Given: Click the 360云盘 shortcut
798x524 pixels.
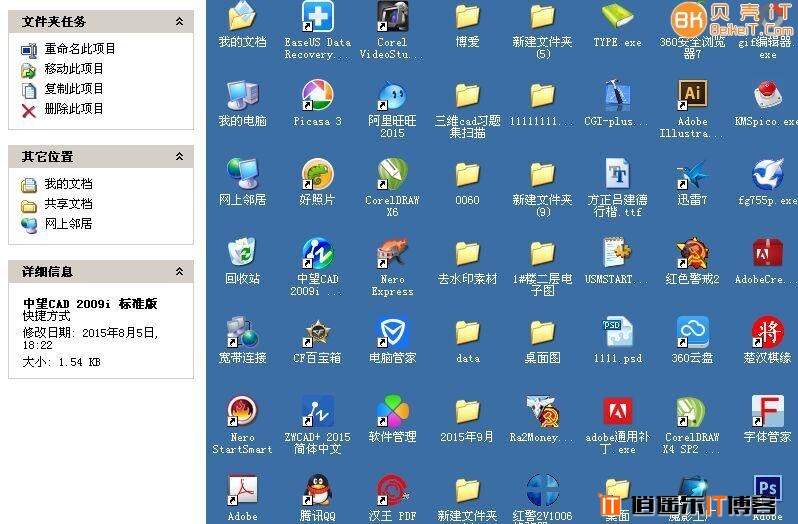Looking at the screenshot, I should point(692,331).
